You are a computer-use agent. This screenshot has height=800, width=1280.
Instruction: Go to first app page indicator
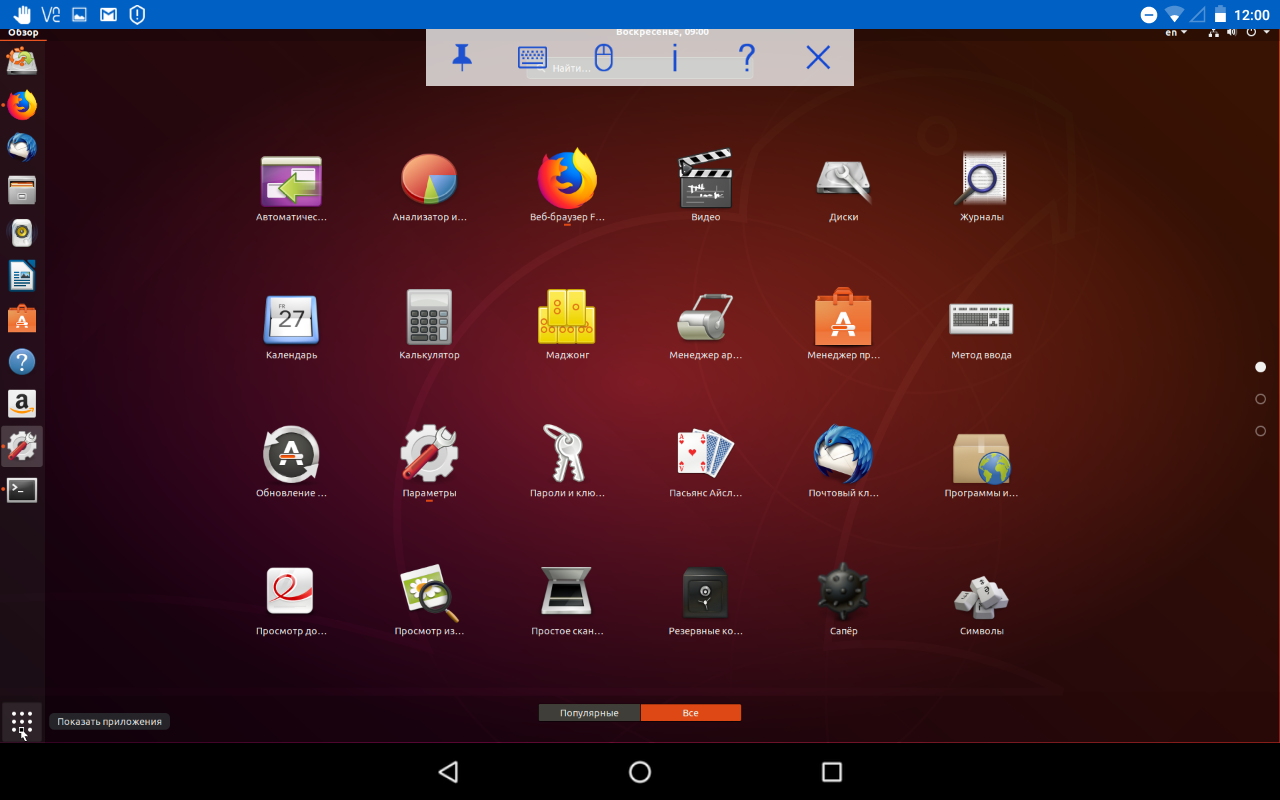pos(1260,367)
